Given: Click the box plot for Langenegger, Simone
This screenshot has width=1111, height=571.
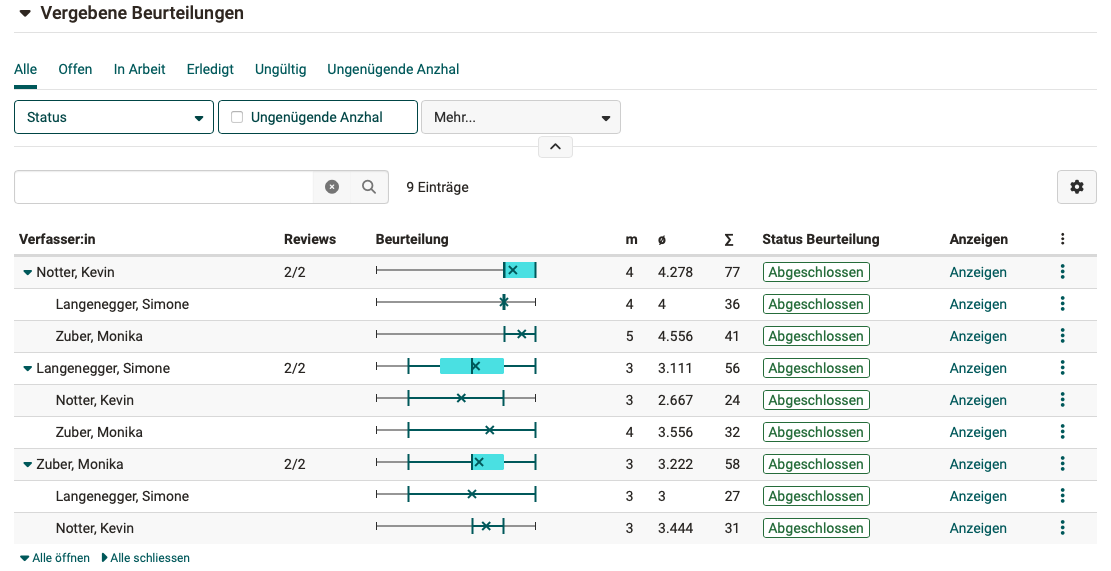Looking at the screenshot, I should 456,368.
